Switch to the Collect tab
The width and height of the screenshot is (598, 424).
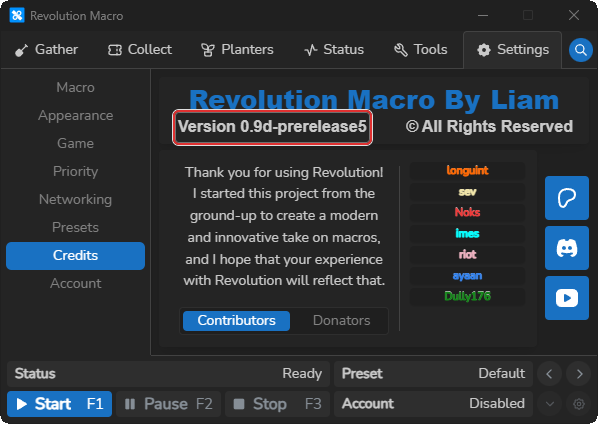(x=140, y=50)
